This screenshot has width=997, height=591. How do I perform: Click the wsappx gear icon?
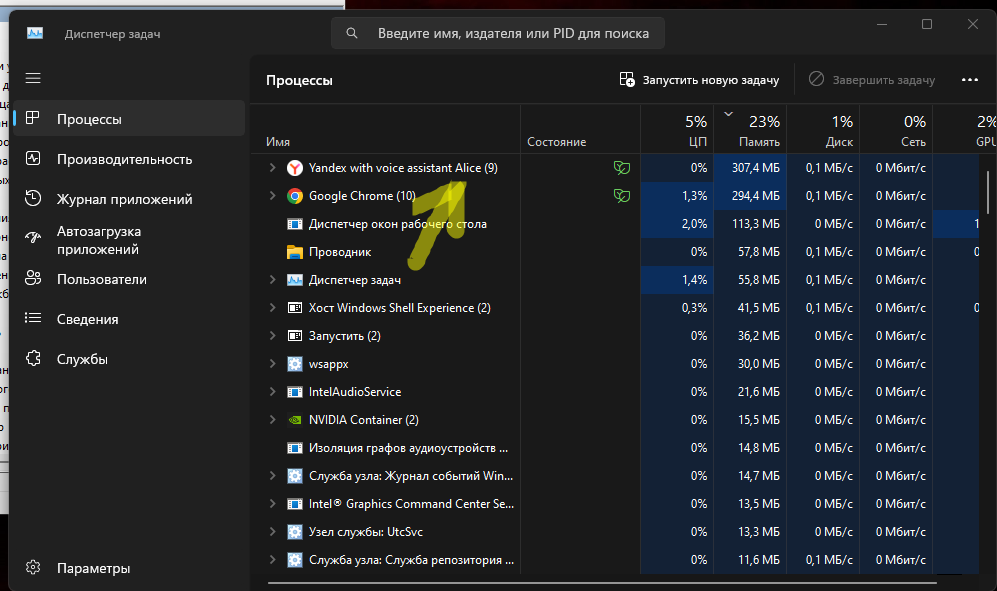click(x=294, y=364)
